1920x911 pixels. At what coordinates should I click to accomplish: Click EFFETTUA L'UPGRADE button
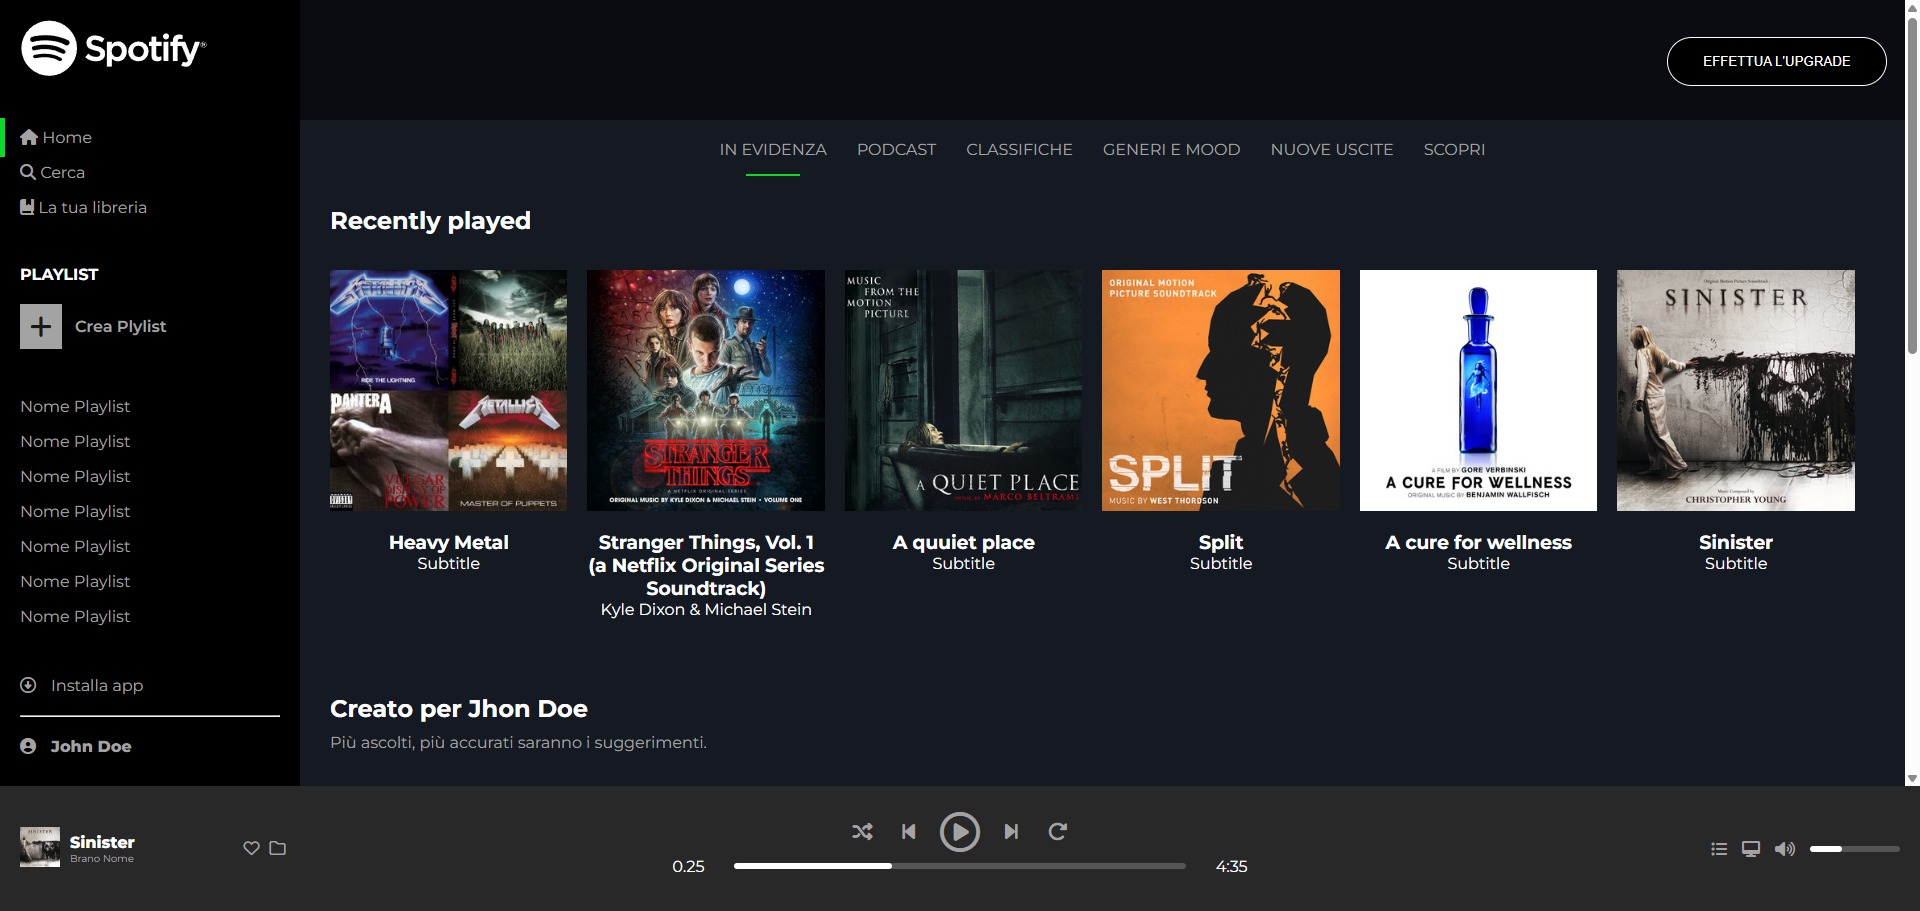click(1776, 61)
